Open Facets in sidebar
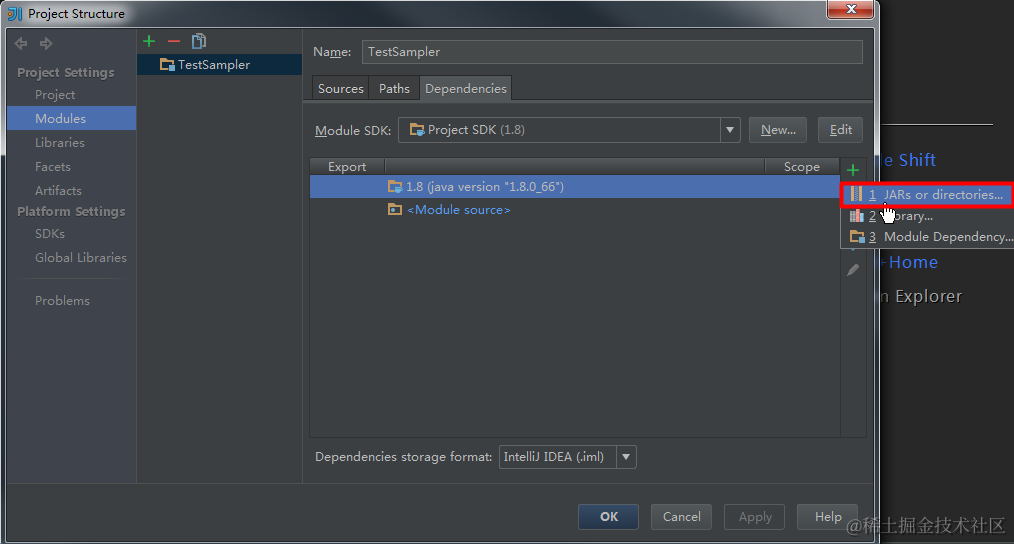1014x544 pixels. pyautogui.click(x=52, y=167)
